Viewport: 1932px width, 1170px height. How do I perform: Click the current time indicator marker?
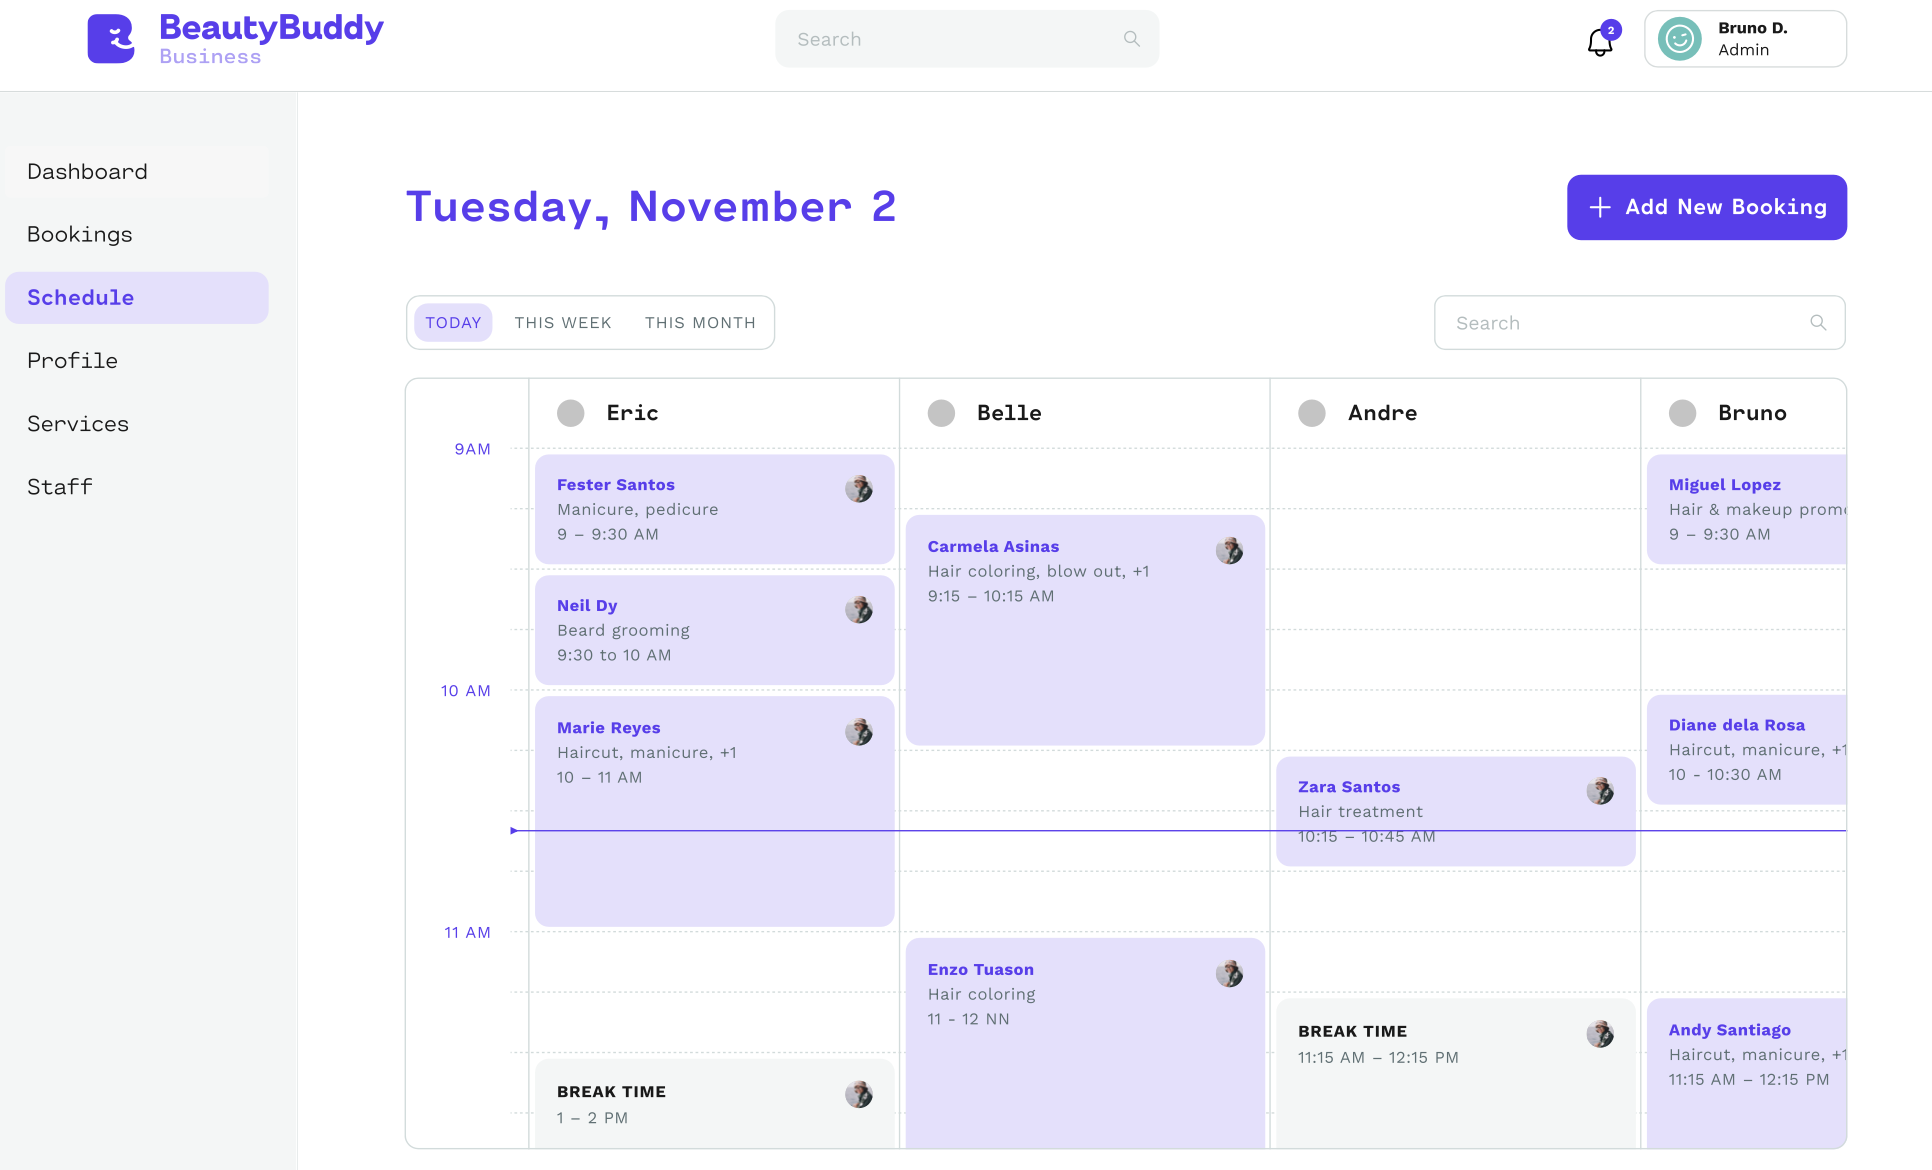click(x=514, y=830)
